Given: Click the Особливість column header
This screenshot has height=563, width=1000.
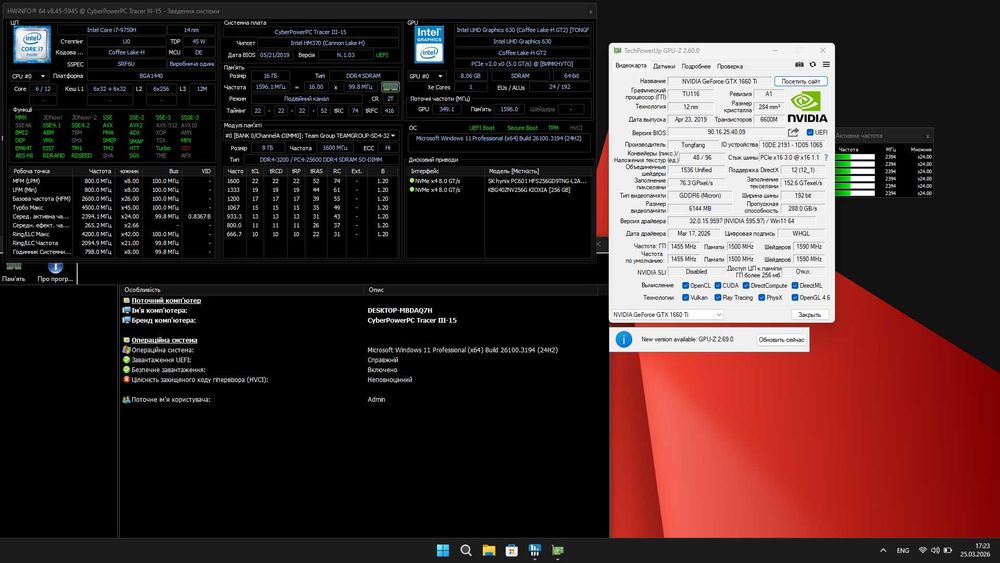Looking at the screenshot, I should [x=242, y=289].
